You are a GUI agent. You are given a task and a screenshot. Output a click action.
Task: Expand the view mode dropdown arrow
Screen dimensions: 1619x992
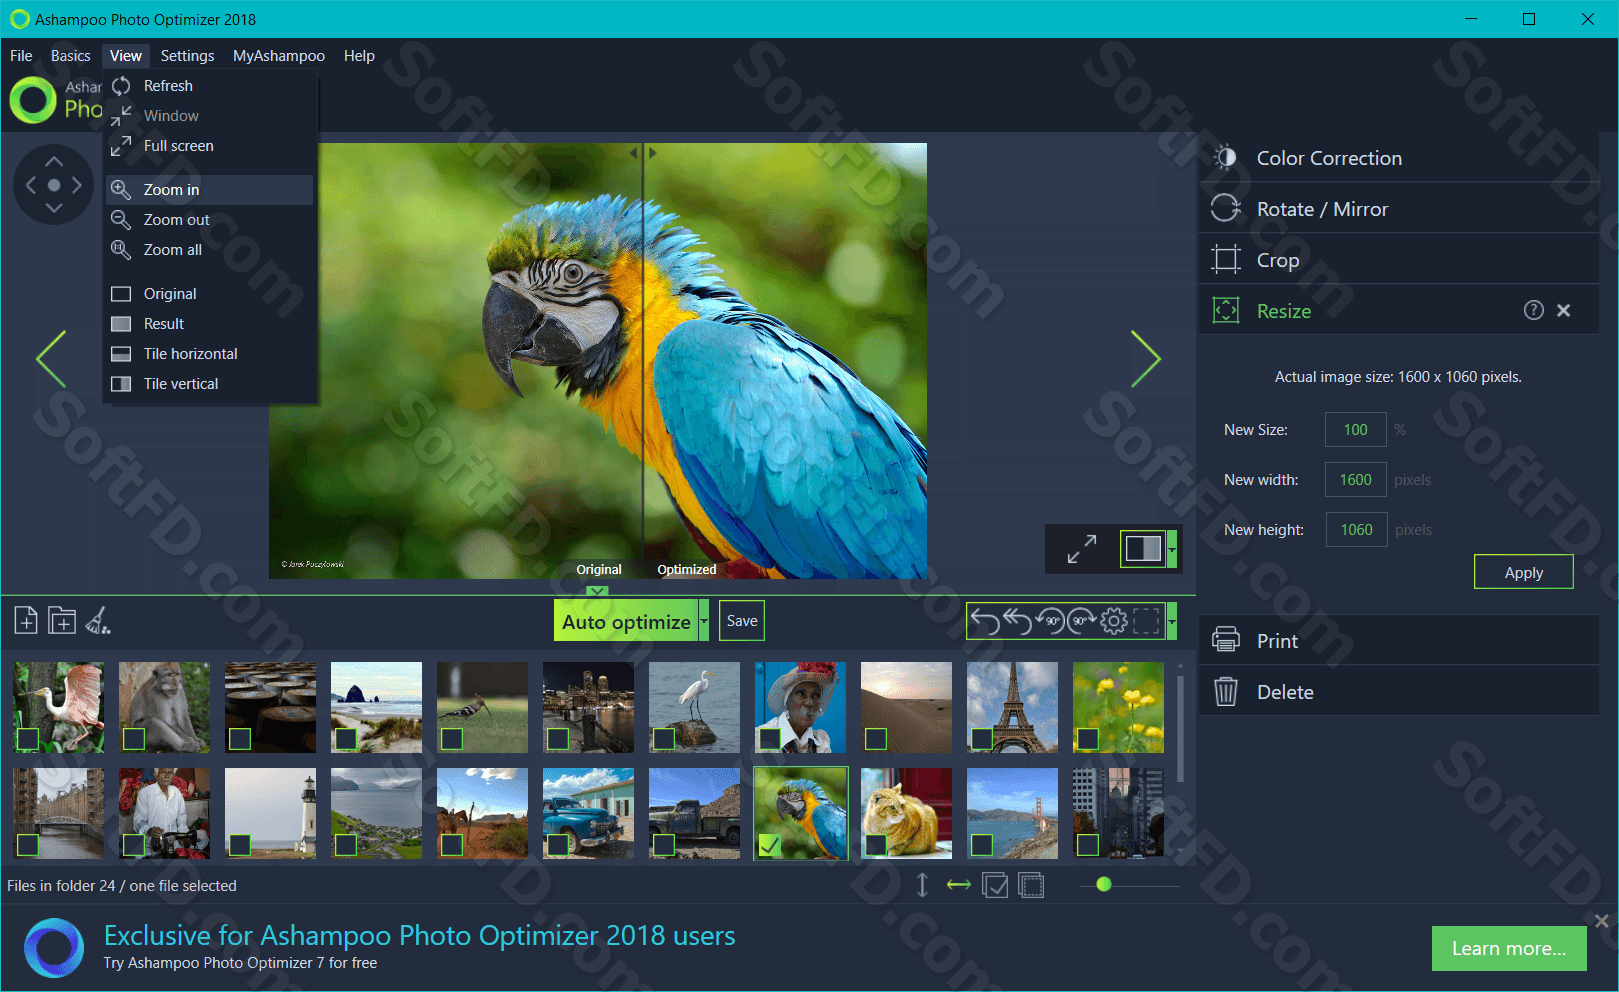(x=1172, y=548)
